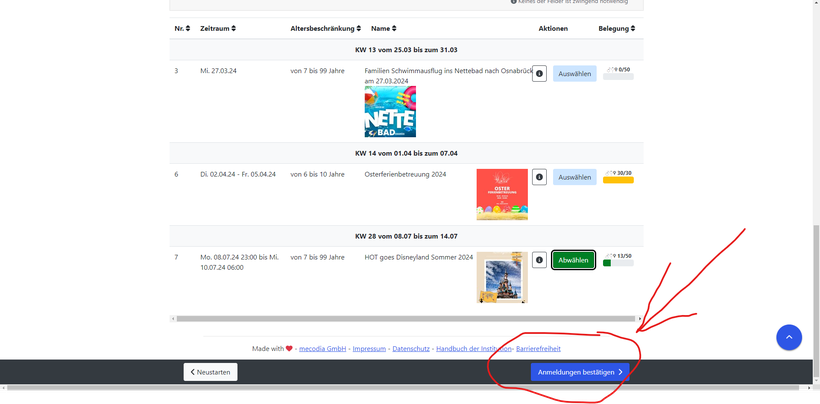Sort table by Belegung column
Image resolution: width=820 pixels, height=404 pixels.
point(617,29)
